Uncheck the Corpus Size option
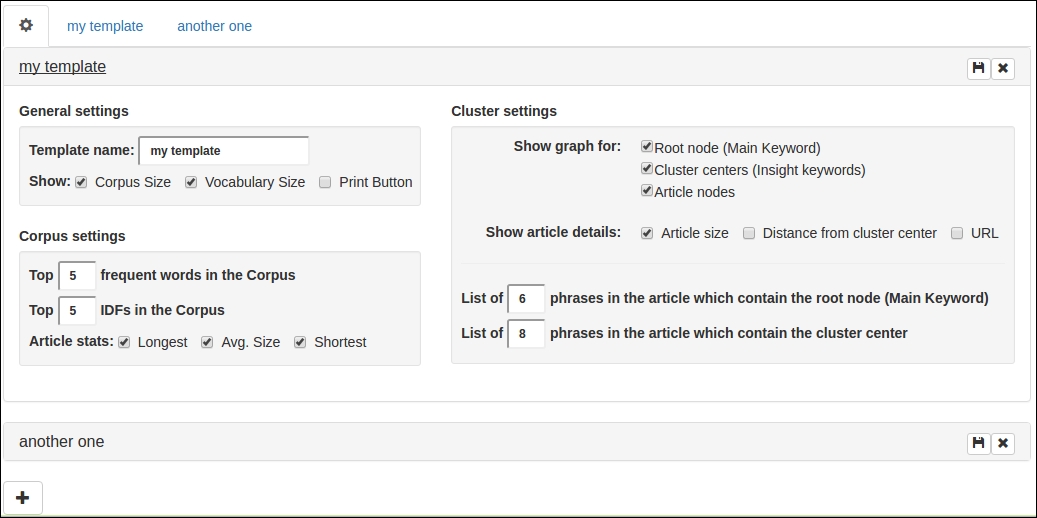Image resolution: width=1037 pixels, height=518 pixels. point(81,183)
